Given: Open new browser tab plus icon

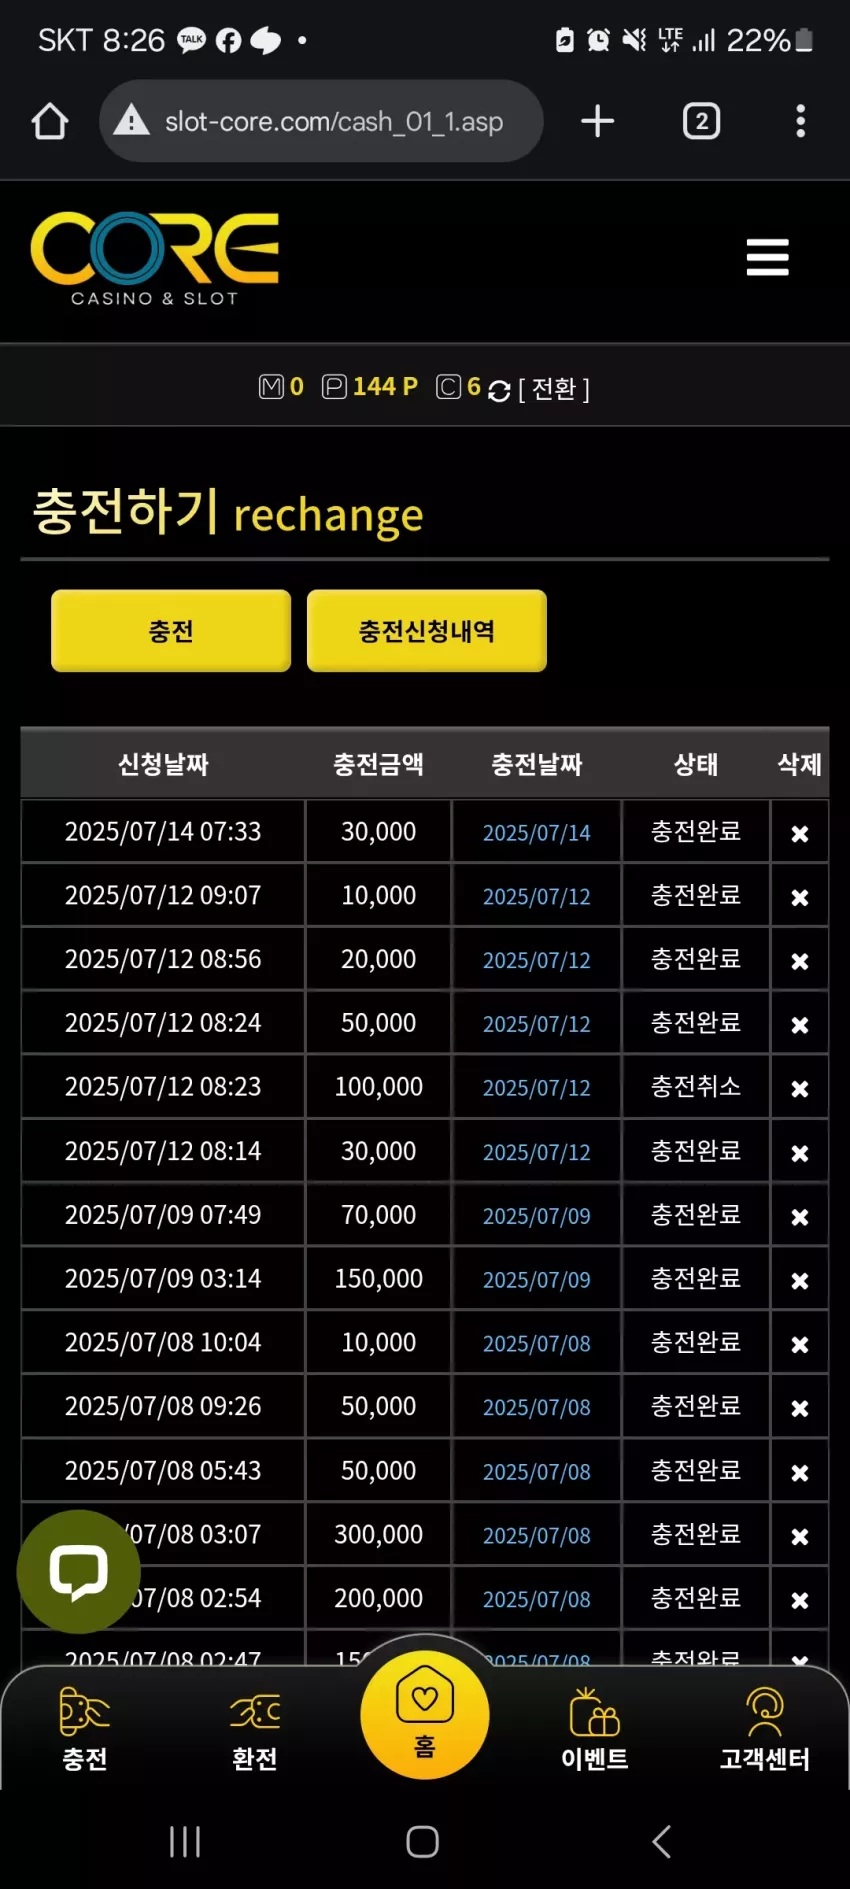Looking at the screenshot, I should (x=597, y=121).
